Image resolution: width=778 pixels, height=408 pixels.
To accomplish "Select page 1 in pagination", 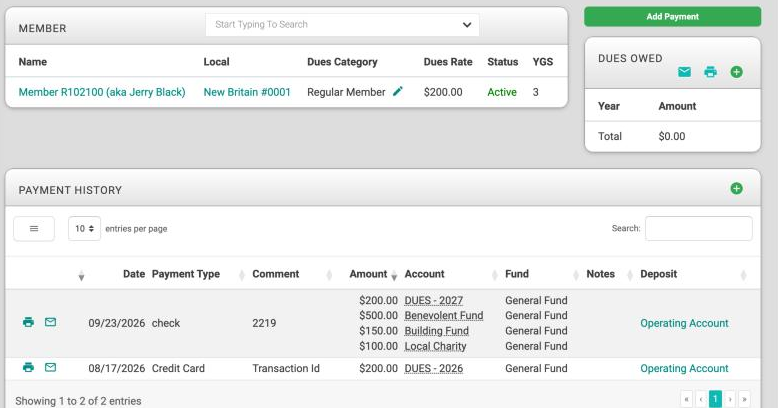I will click(715, 399).
